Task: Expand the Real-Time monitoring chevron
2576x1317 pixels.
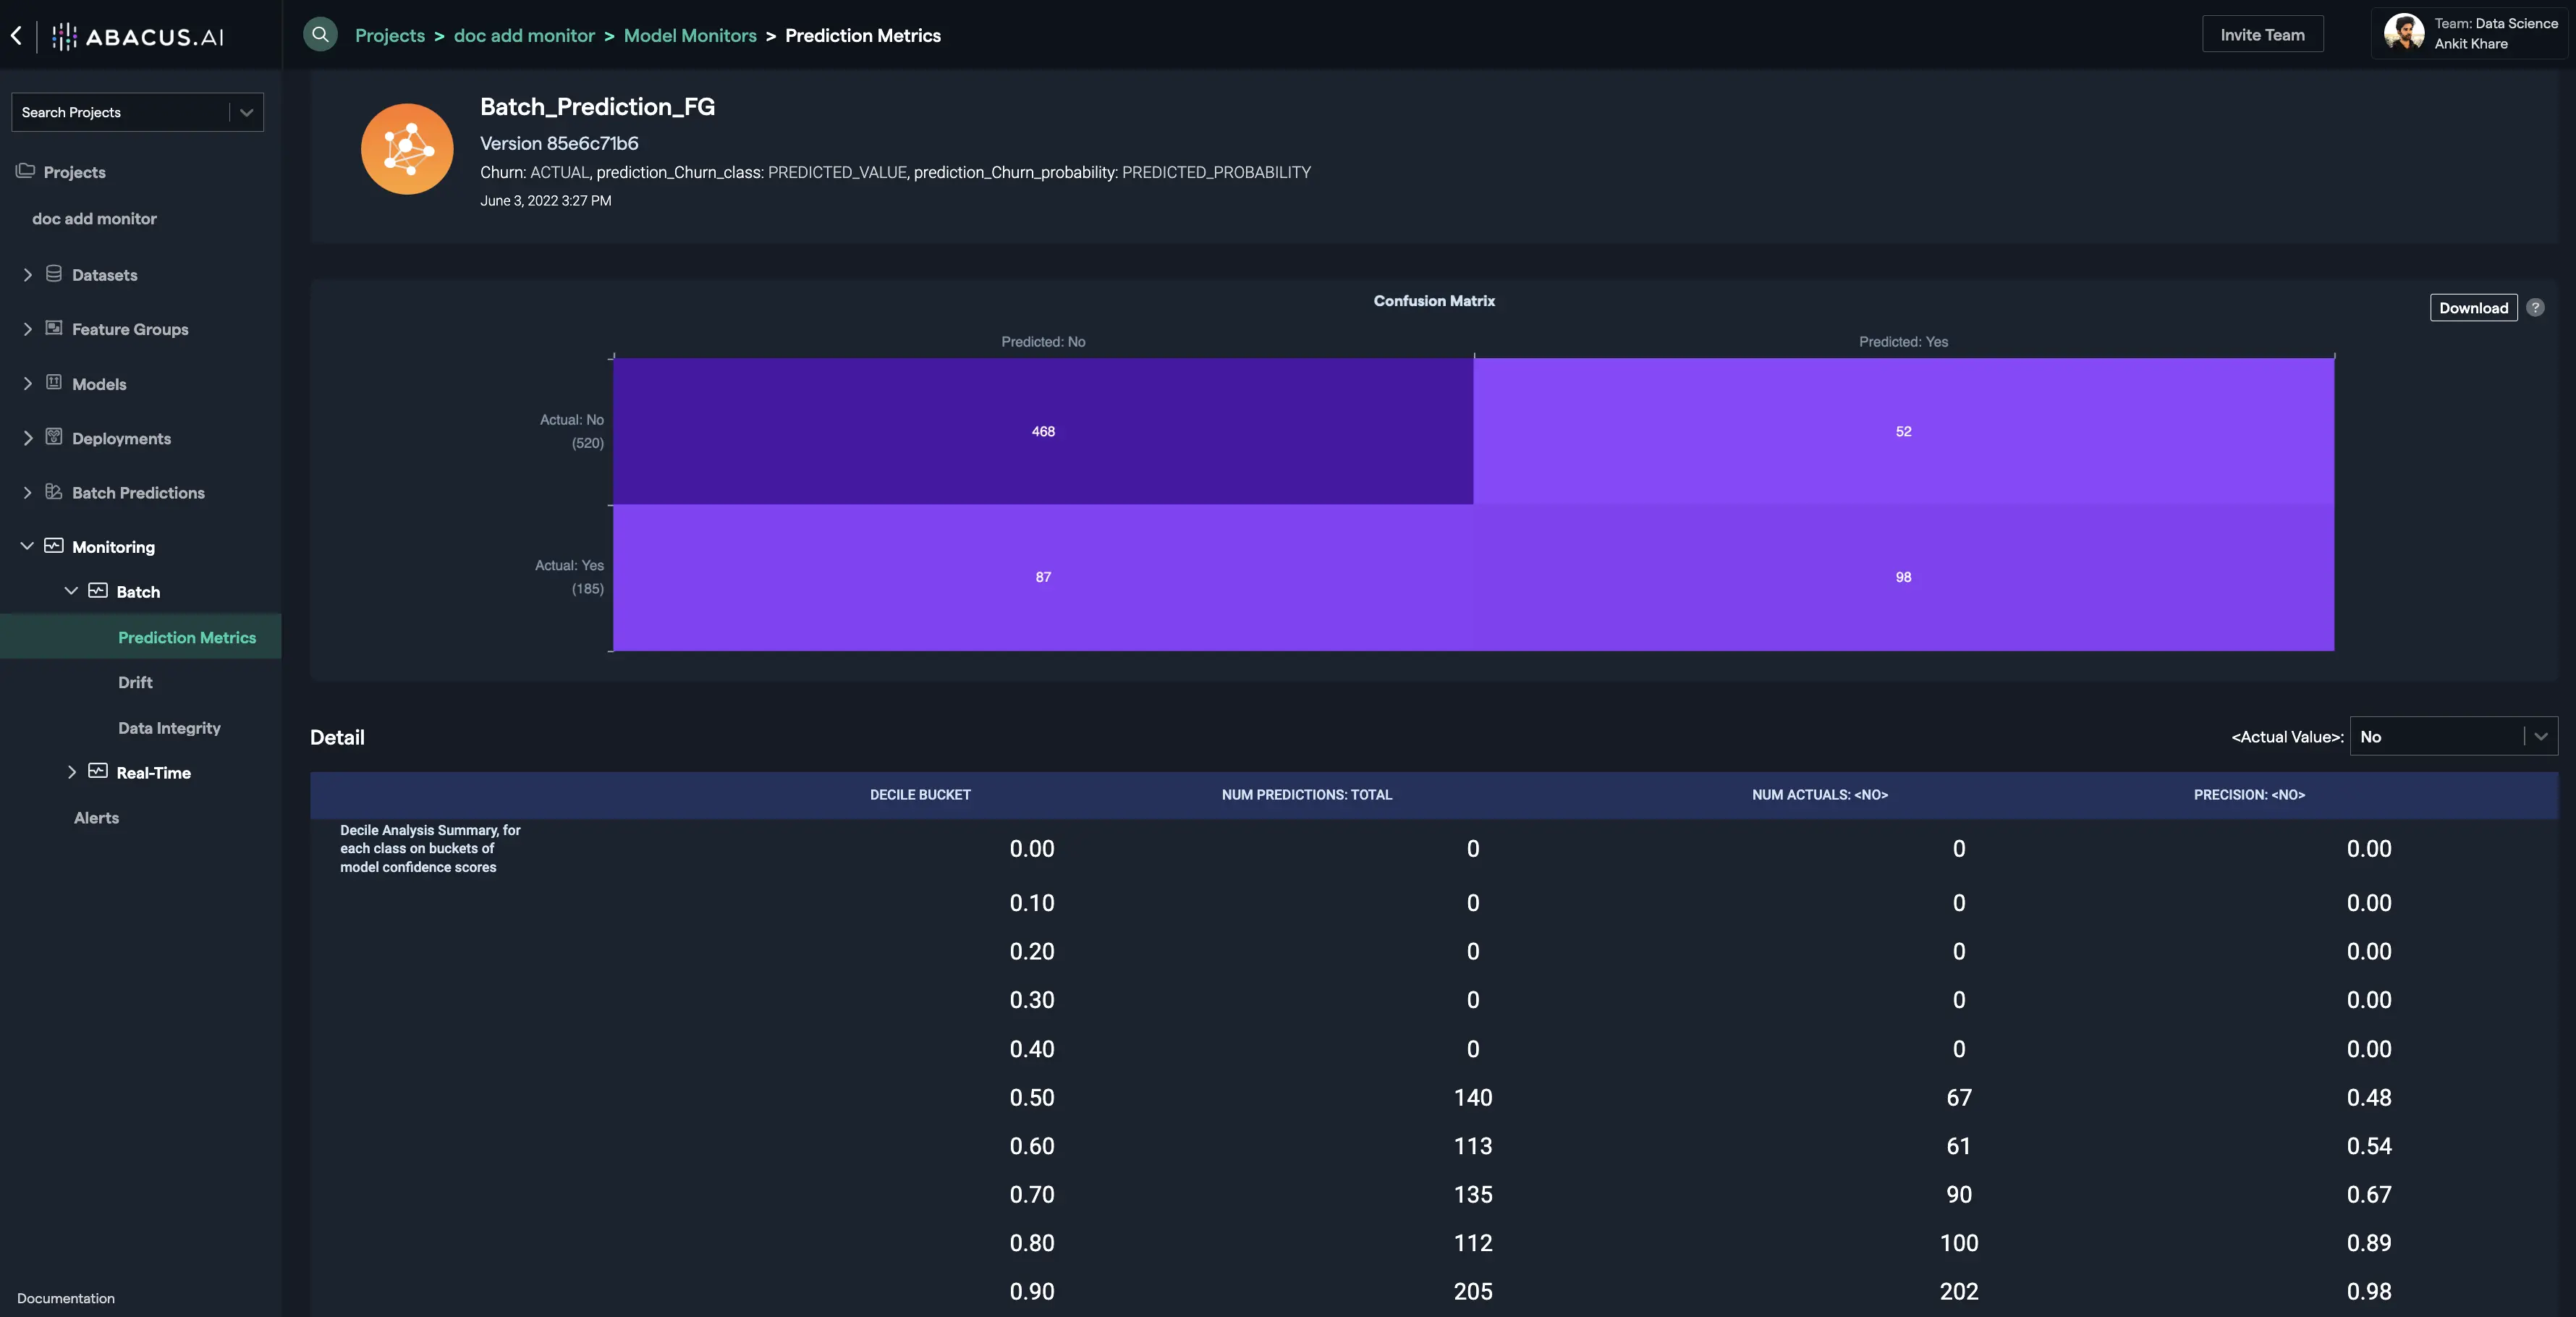Action: point(71,772)
